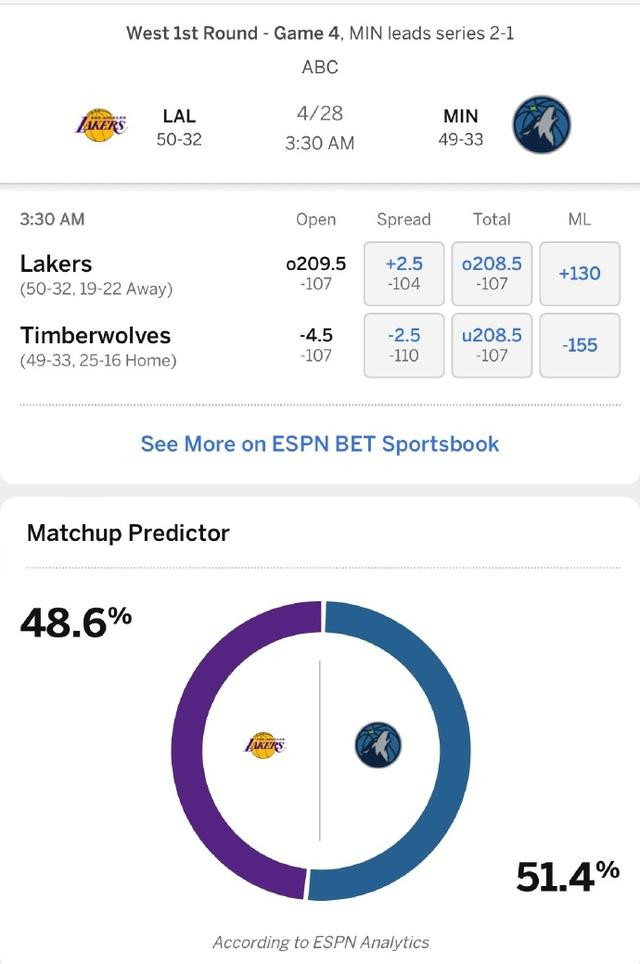Screen dimensions: 640x964
Task: Select the Lakers +2.5 spread bet
Action: point(404,274)
